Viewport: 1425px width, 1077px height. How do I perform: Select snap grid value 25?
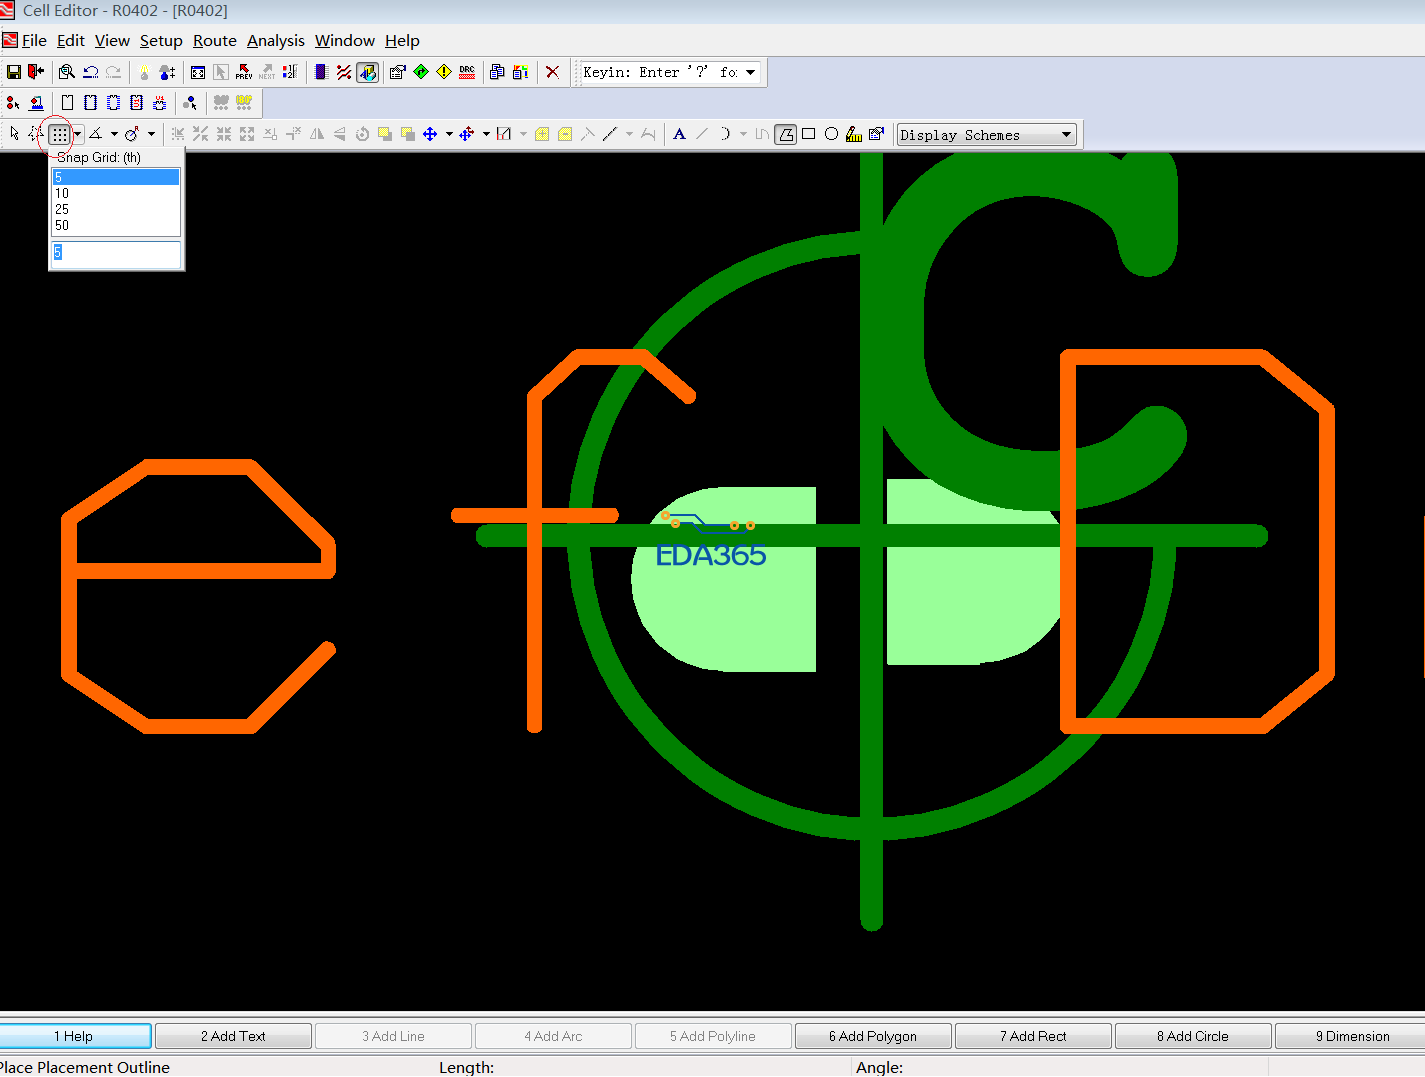[x=116, y=209]
